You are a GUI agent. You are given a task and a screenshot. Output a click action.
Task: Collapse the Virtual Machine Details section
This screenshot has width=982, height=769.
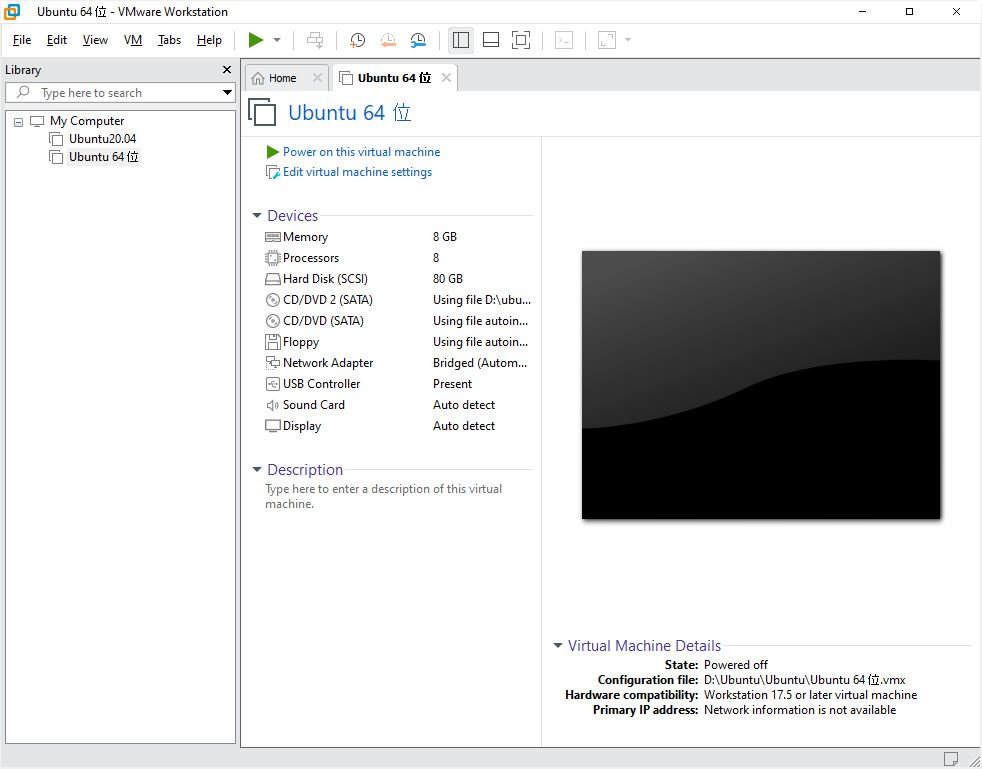pos(557,646)
